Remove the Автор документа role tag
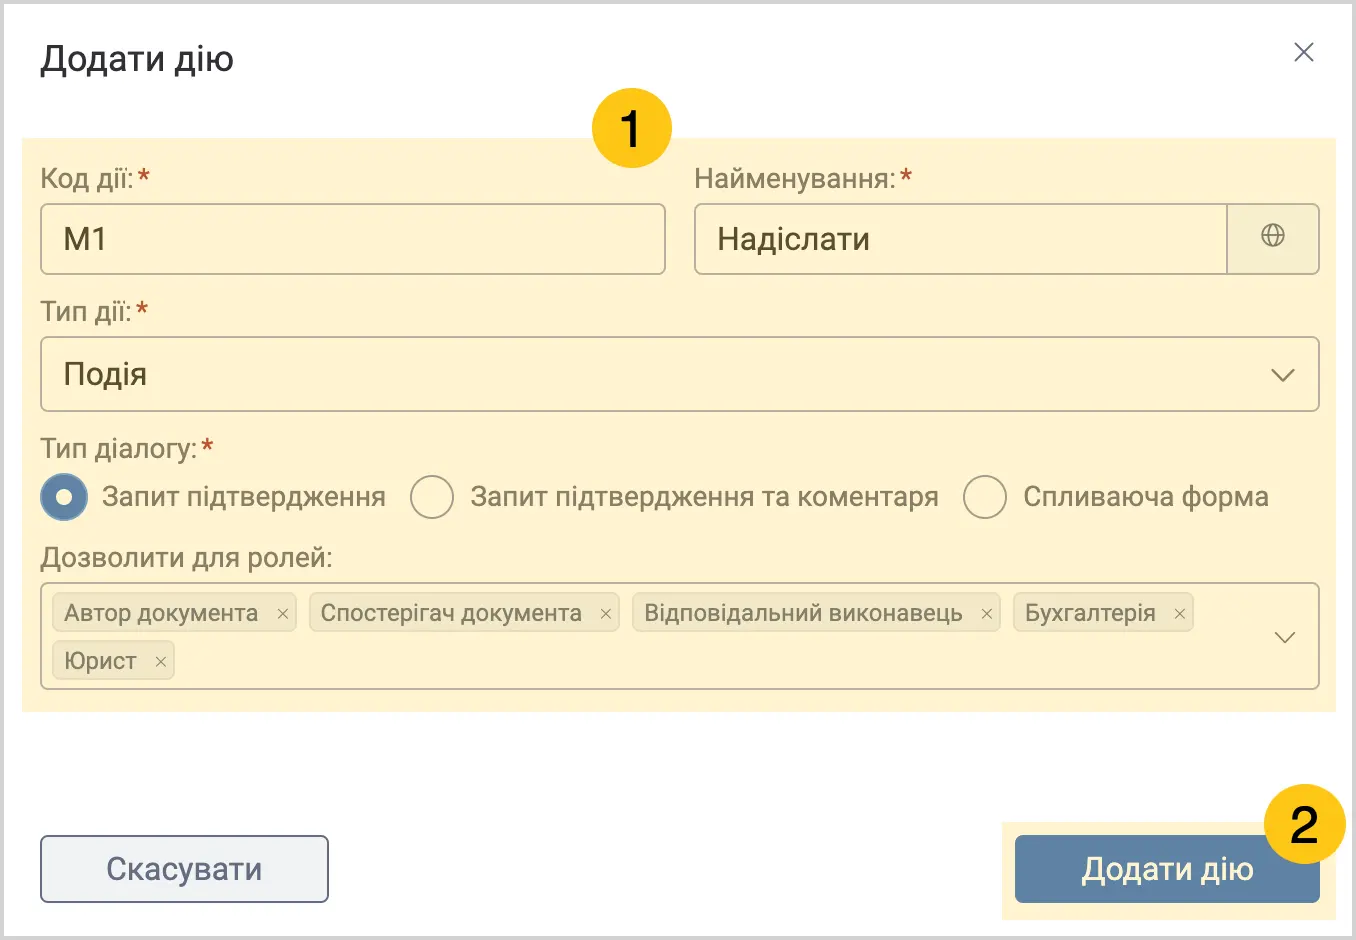The height and width of the screenshot is (940, 1356). tap(283, 614)
